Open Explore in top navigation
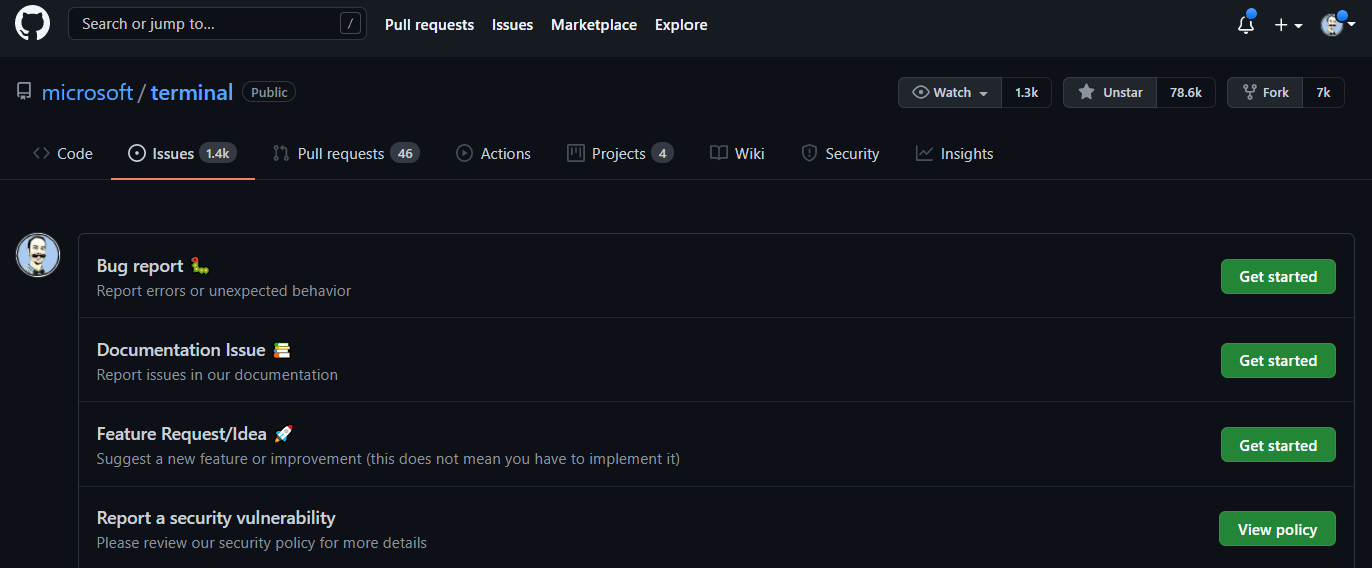Screen dimensions: 1372x568 (681, 25)
